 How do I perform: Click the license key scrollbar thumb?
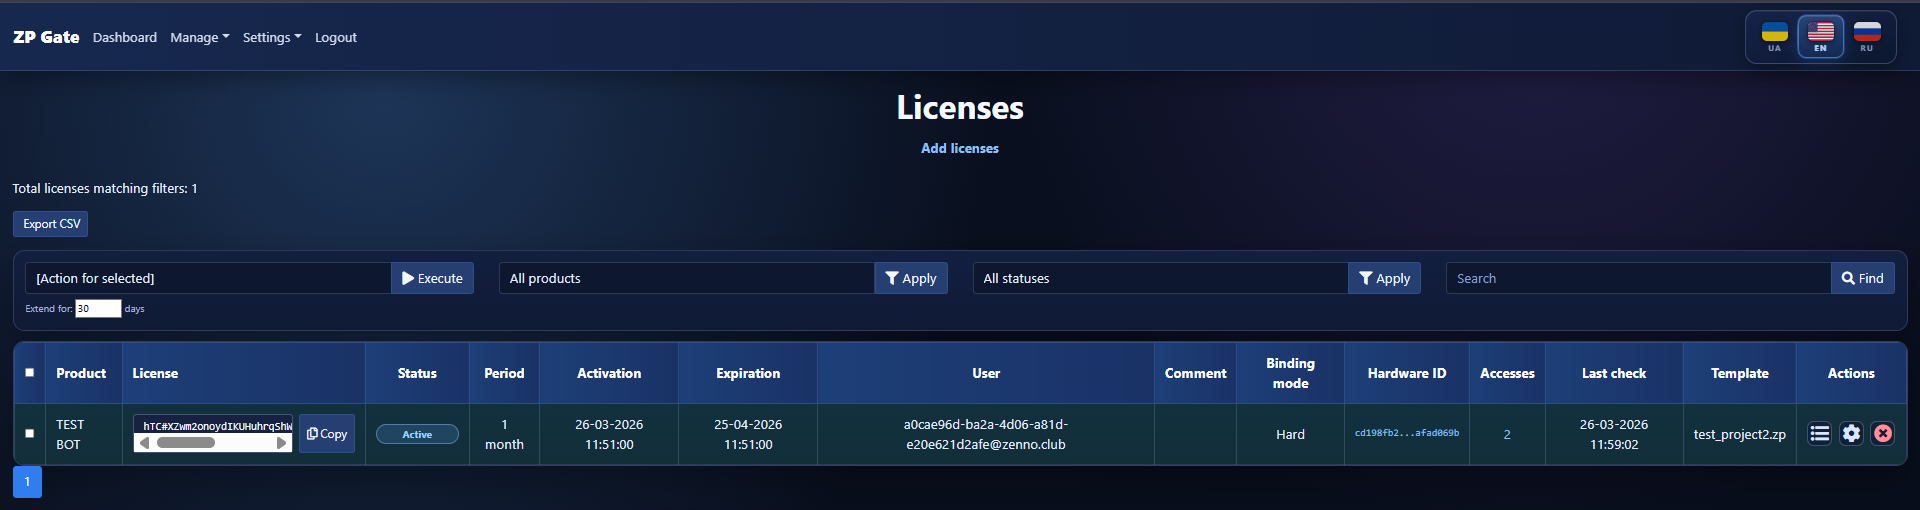[x=185, y=442]
